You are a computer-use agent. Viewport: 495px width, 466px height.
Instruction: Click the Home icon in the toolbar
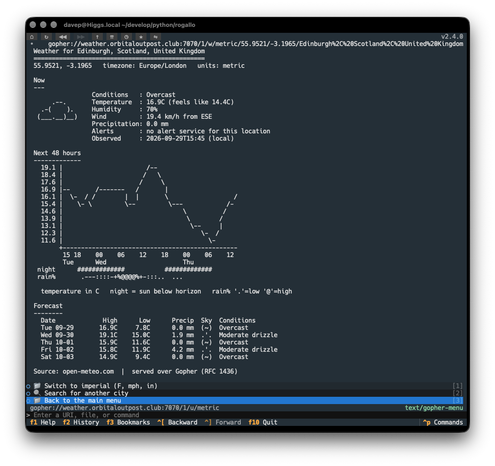[32, 37]
